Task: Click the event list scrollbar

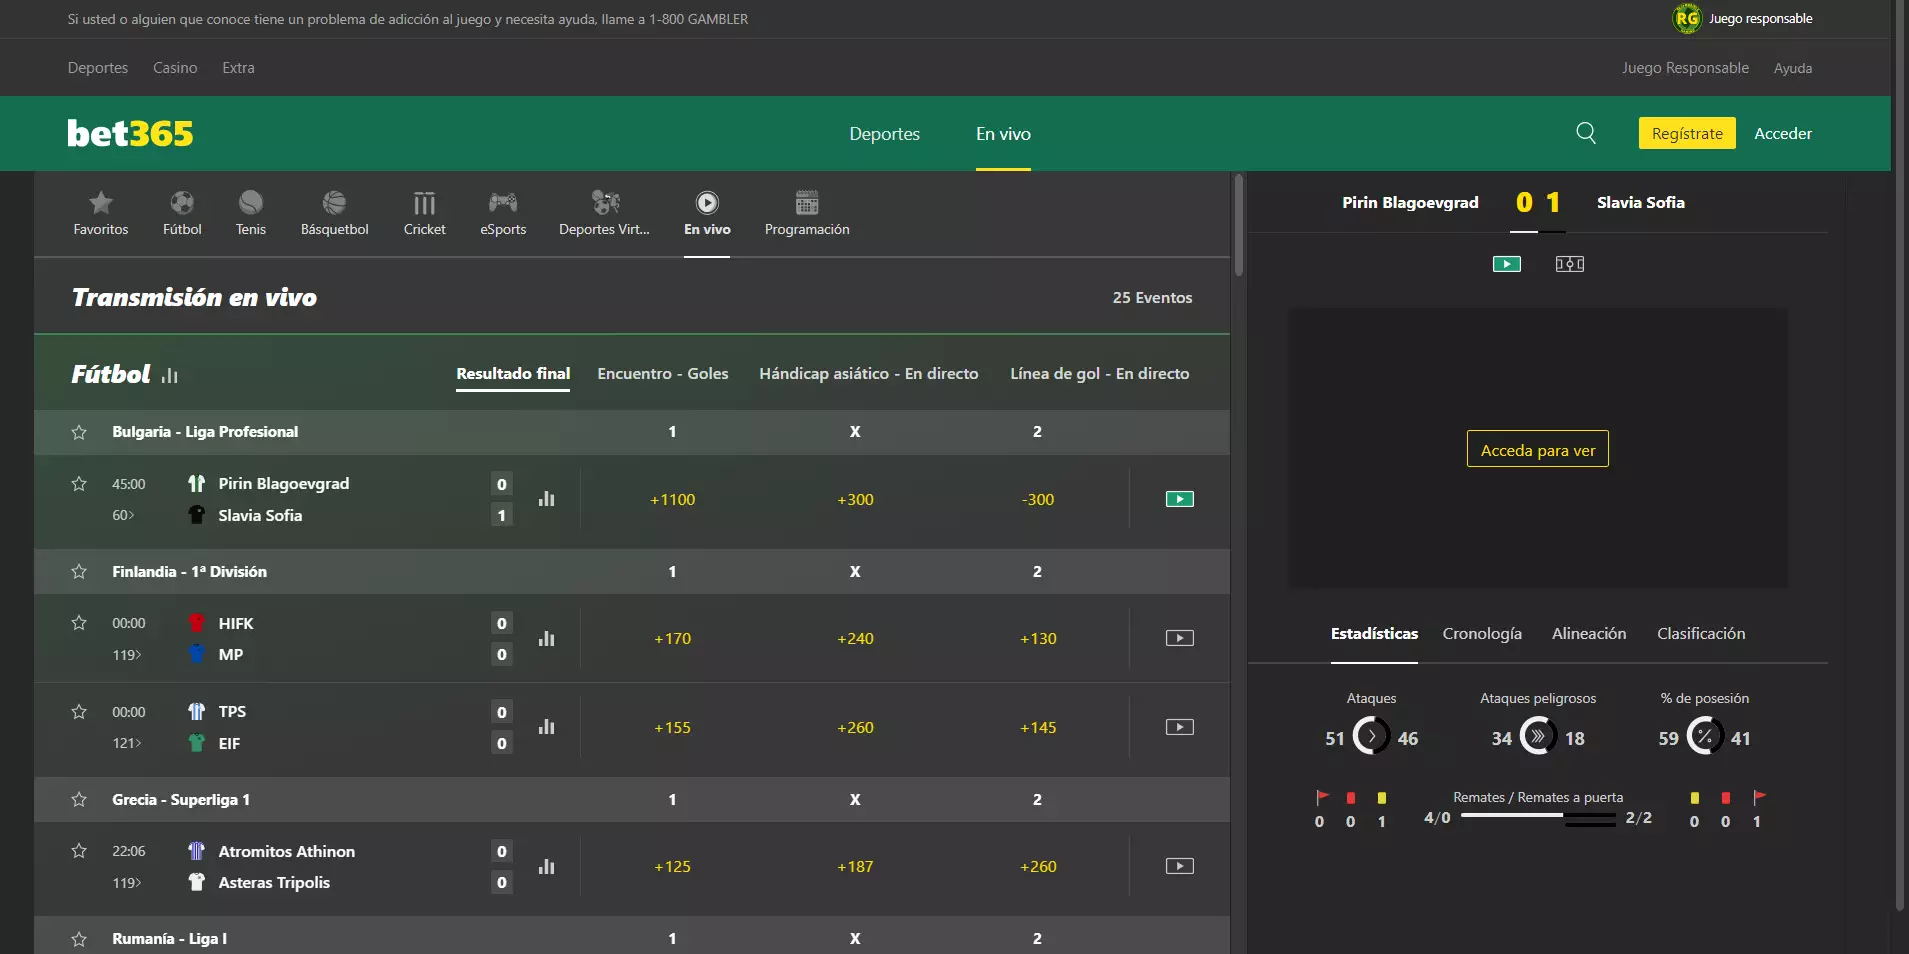Action: point(1239,225)
